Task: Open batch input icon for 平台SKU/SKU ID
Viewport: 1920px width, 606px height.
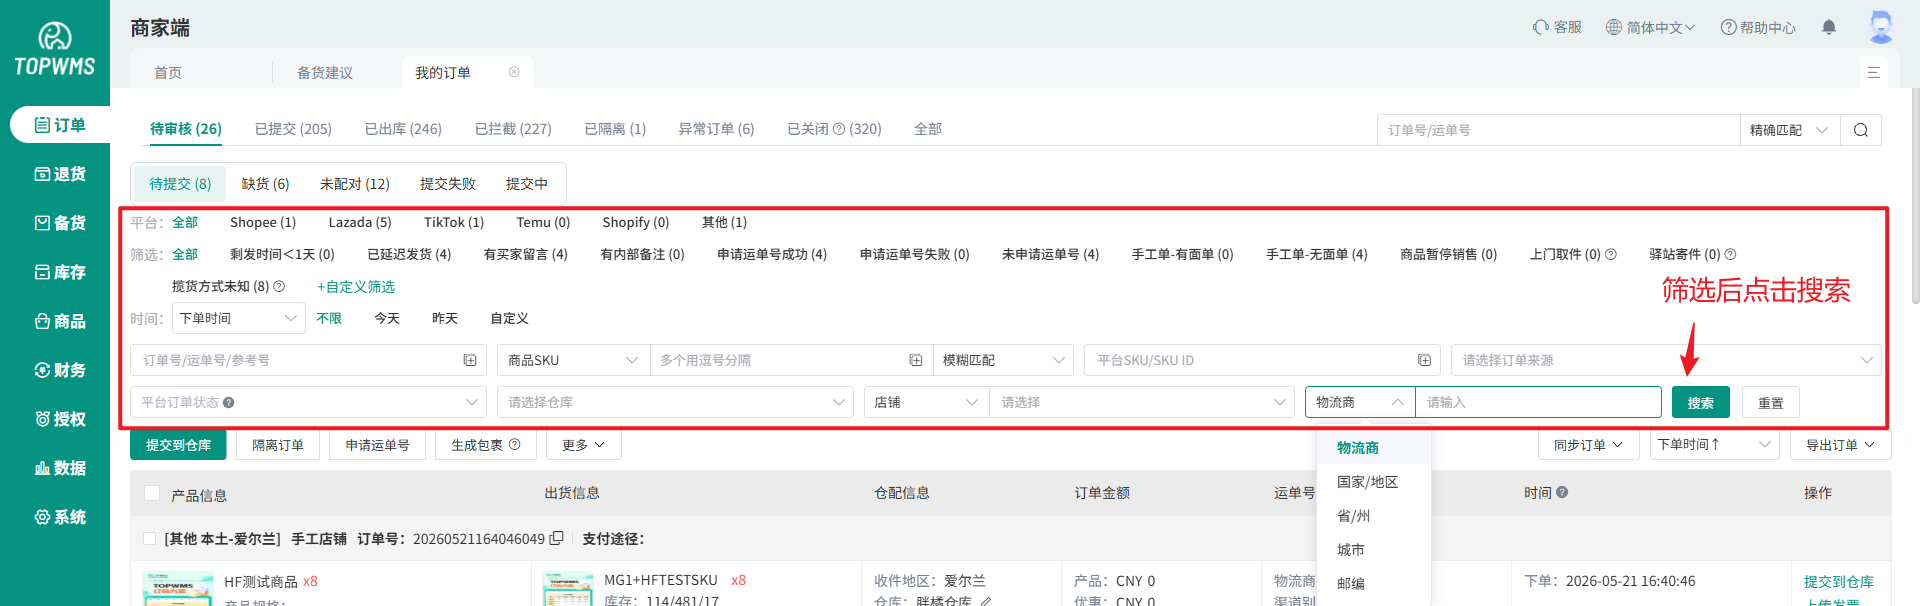Action: click(1424, 360)
